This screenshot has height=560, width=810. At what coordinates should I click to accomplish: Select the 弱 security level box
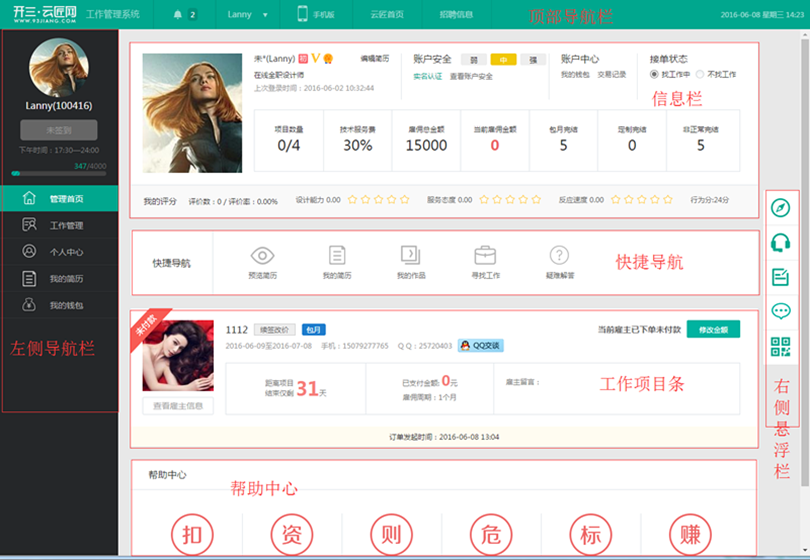(474, 60)
